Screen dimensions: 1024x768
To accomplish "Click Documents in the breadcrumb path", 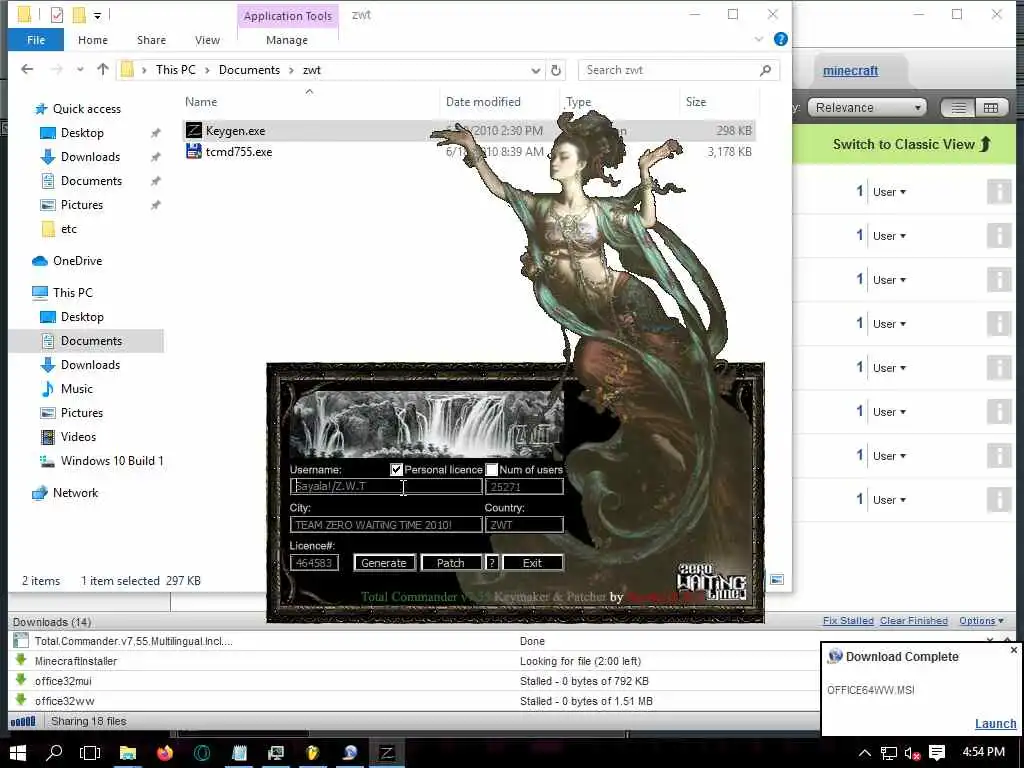I will [249, 70].
